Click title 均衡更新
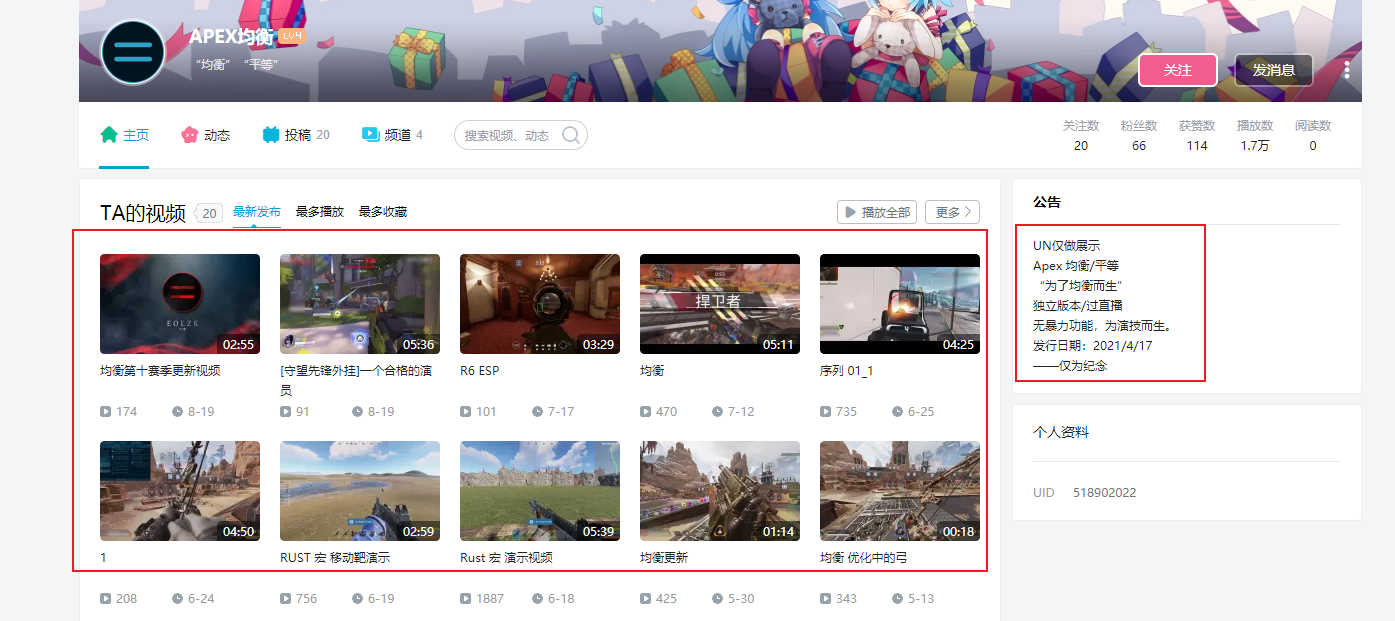This screenshot has height=621, width=1395. coord(664,557)
